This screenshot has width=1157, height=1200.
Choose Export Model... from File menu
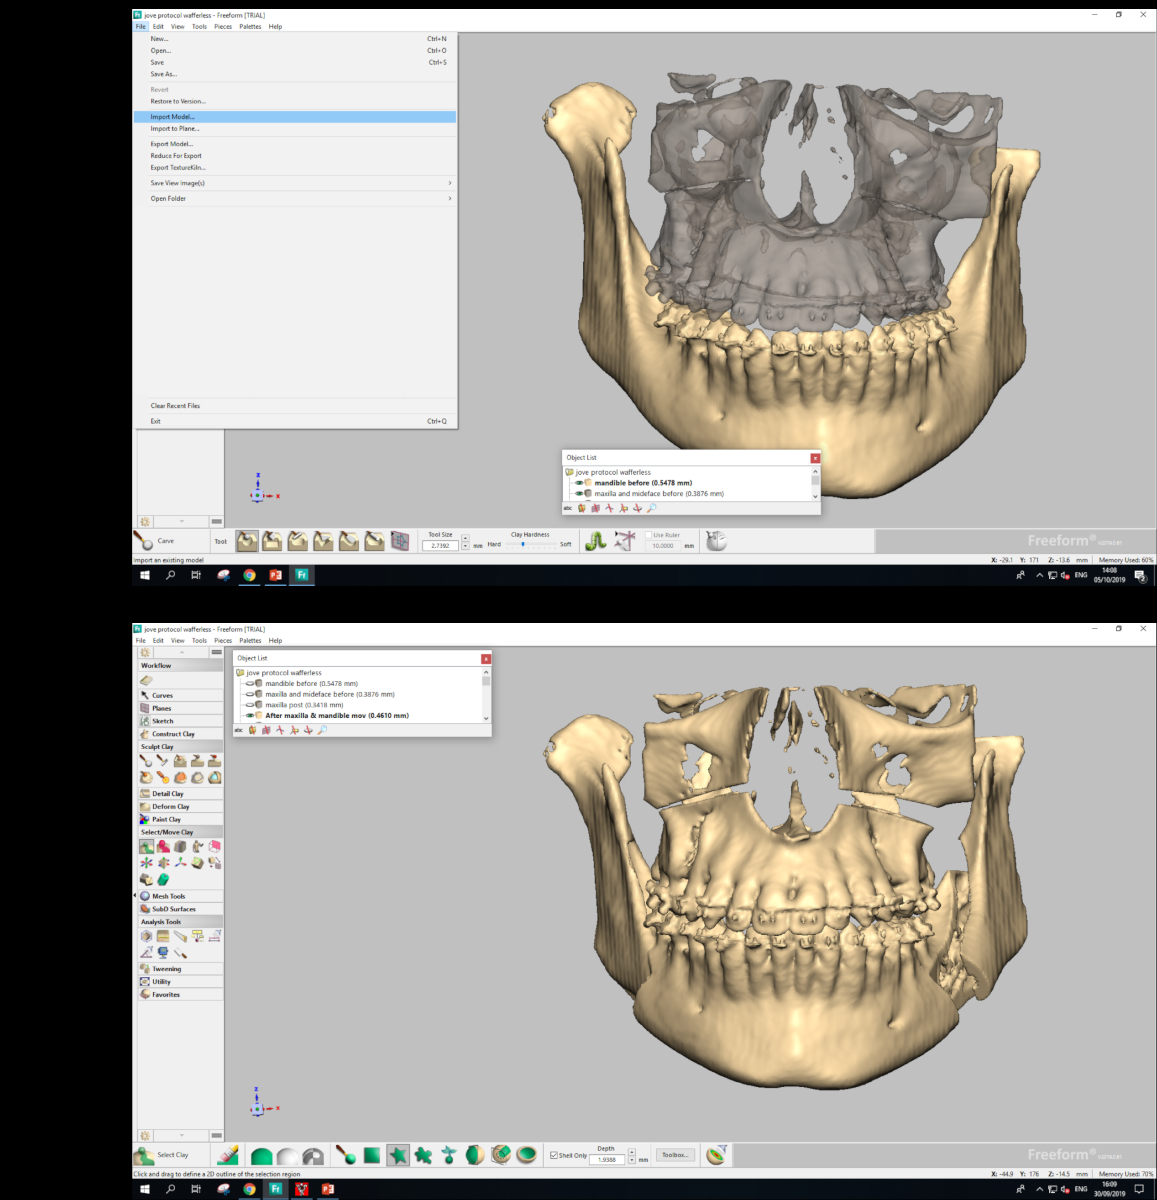[x=171, y=144]
